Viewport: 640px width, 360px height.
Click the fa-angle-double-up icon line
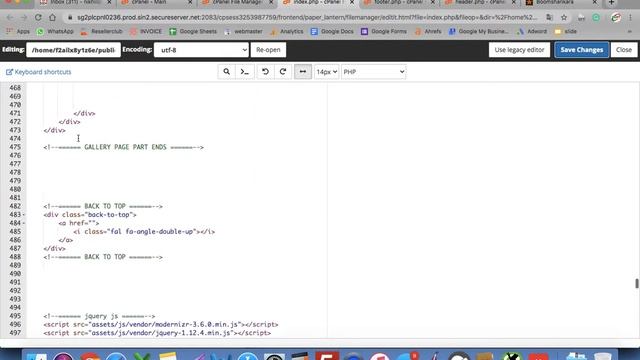144,232
